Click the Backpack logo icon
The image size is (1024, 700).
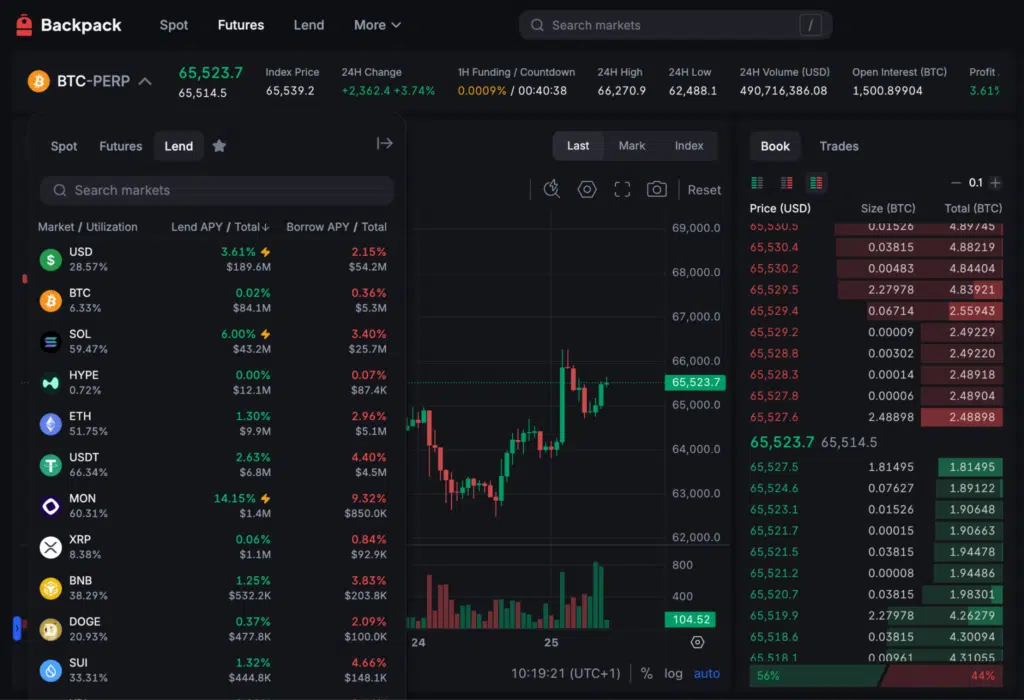(25, 25)
